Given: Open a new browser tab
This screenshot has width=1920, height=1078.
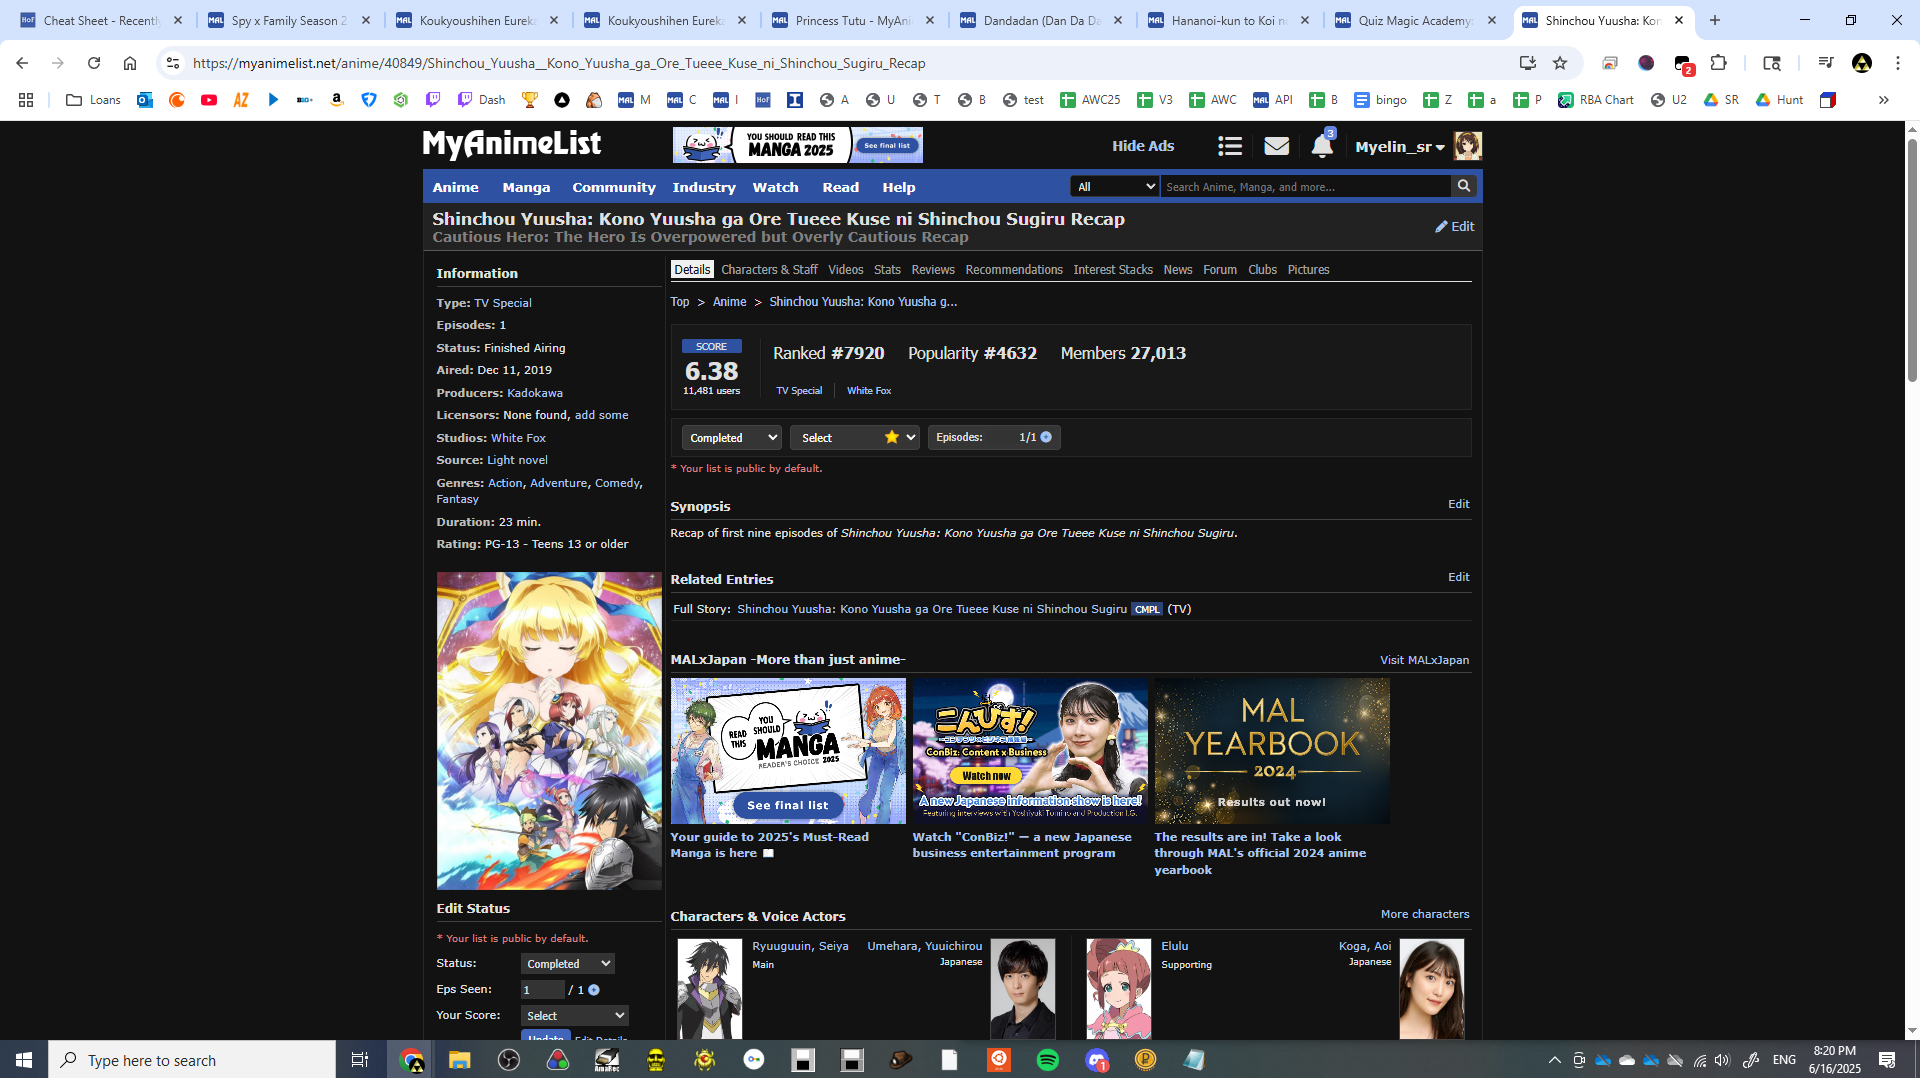Looking at the screenshot, I should [1715, 20].
